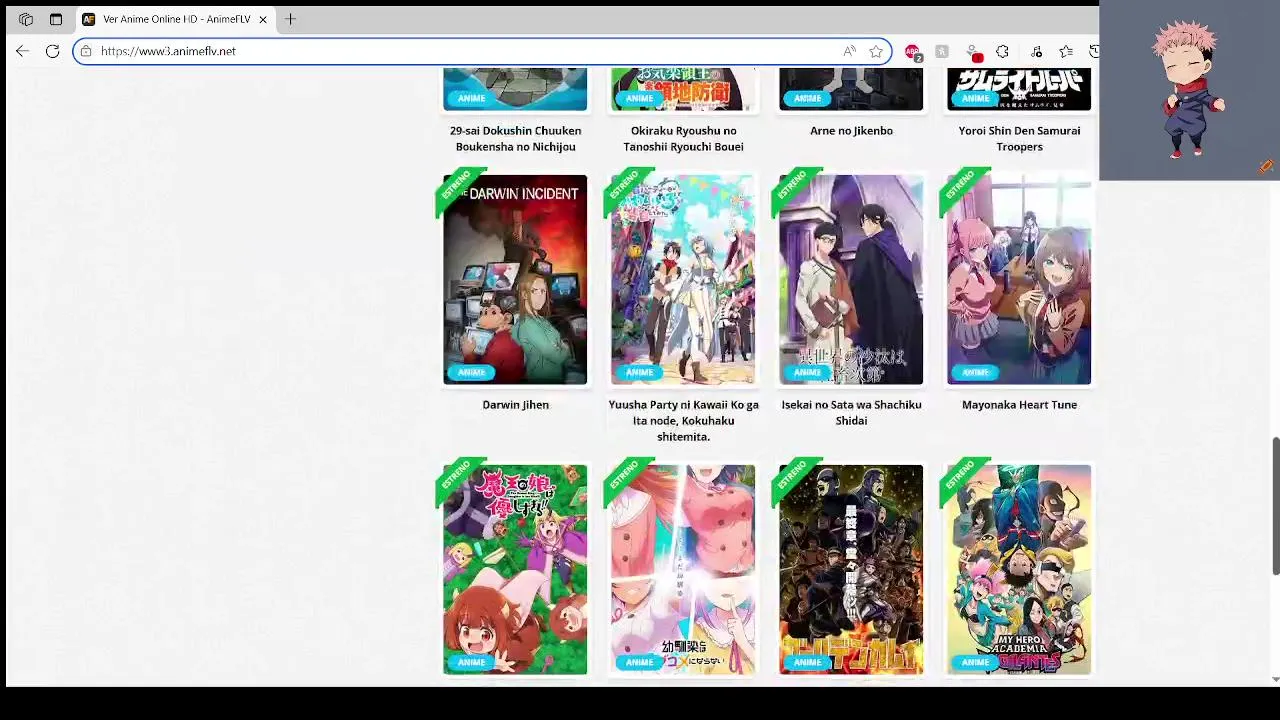Open My Hero Academia Vigilantes poster

click(1019, 569)
